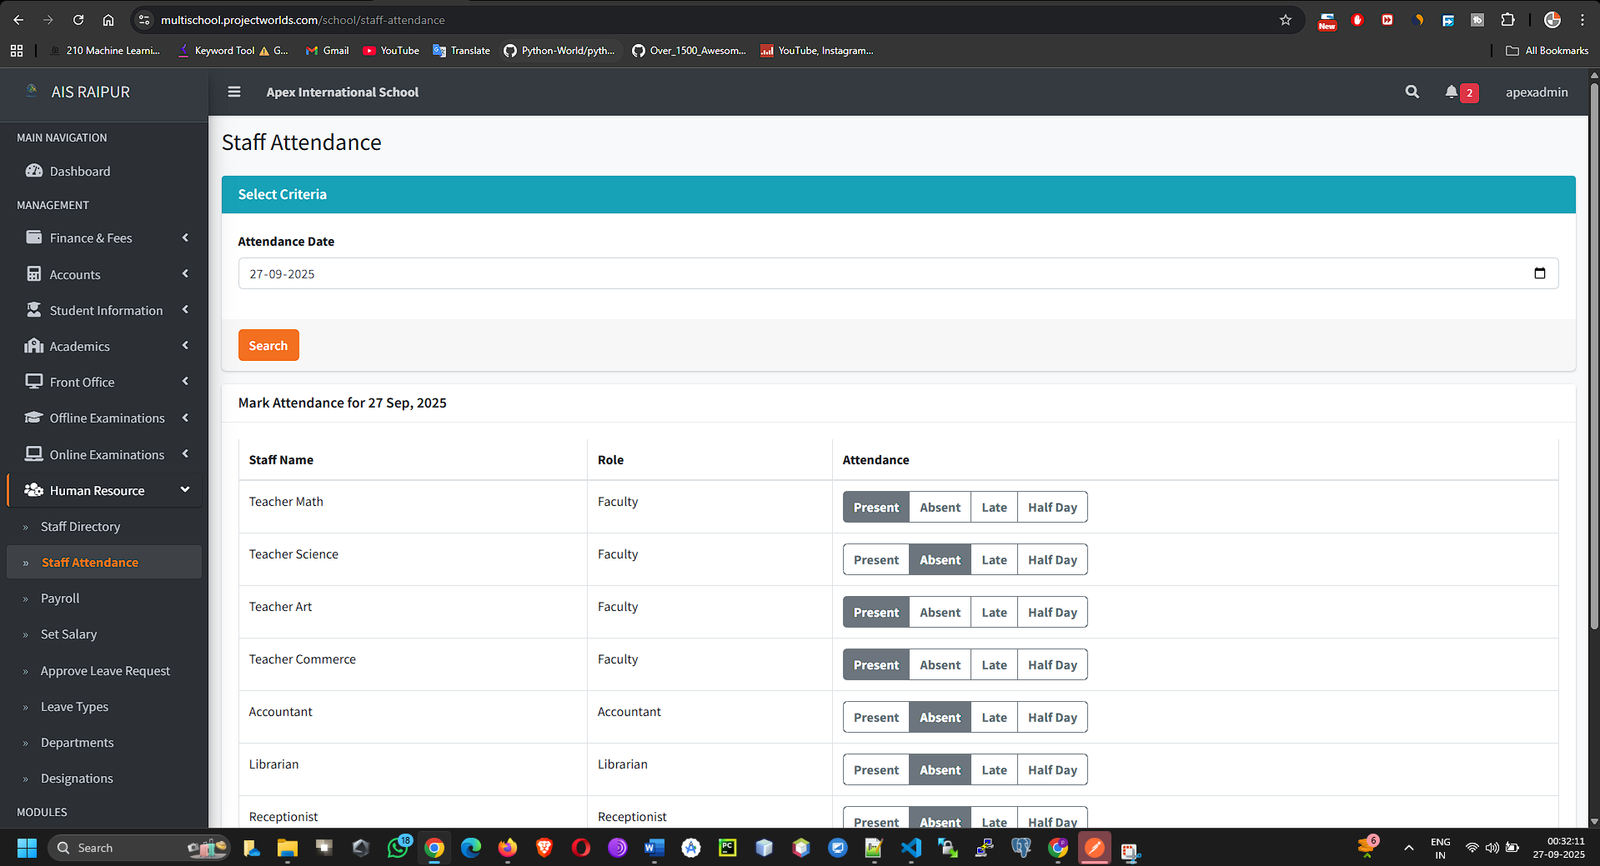1600x866 pixels.
Task: Click the hamburger sidebar toggle icon
Action: pos(234,92)
